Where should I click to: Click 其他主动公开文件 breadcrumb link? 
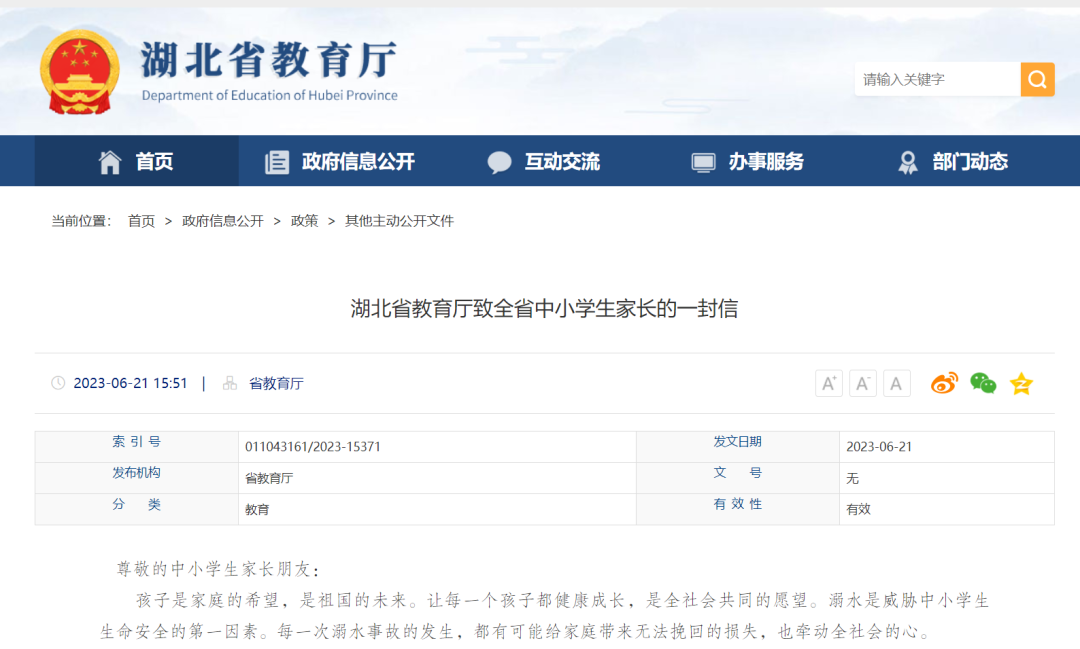tap(399, 221)
